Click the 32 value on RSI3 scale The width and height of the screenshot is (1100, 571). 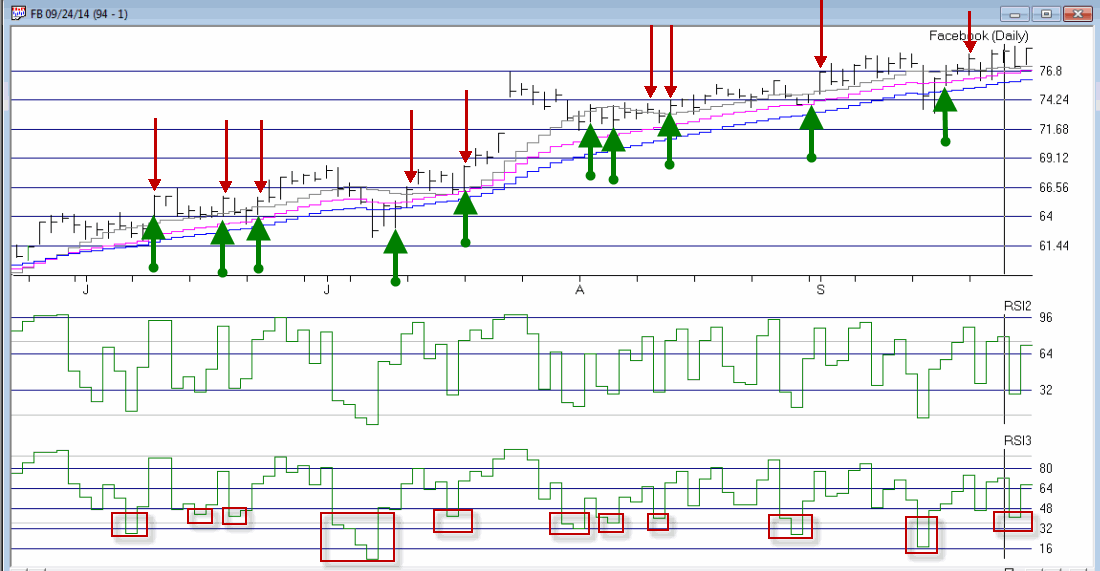(x=1046, y=528)
